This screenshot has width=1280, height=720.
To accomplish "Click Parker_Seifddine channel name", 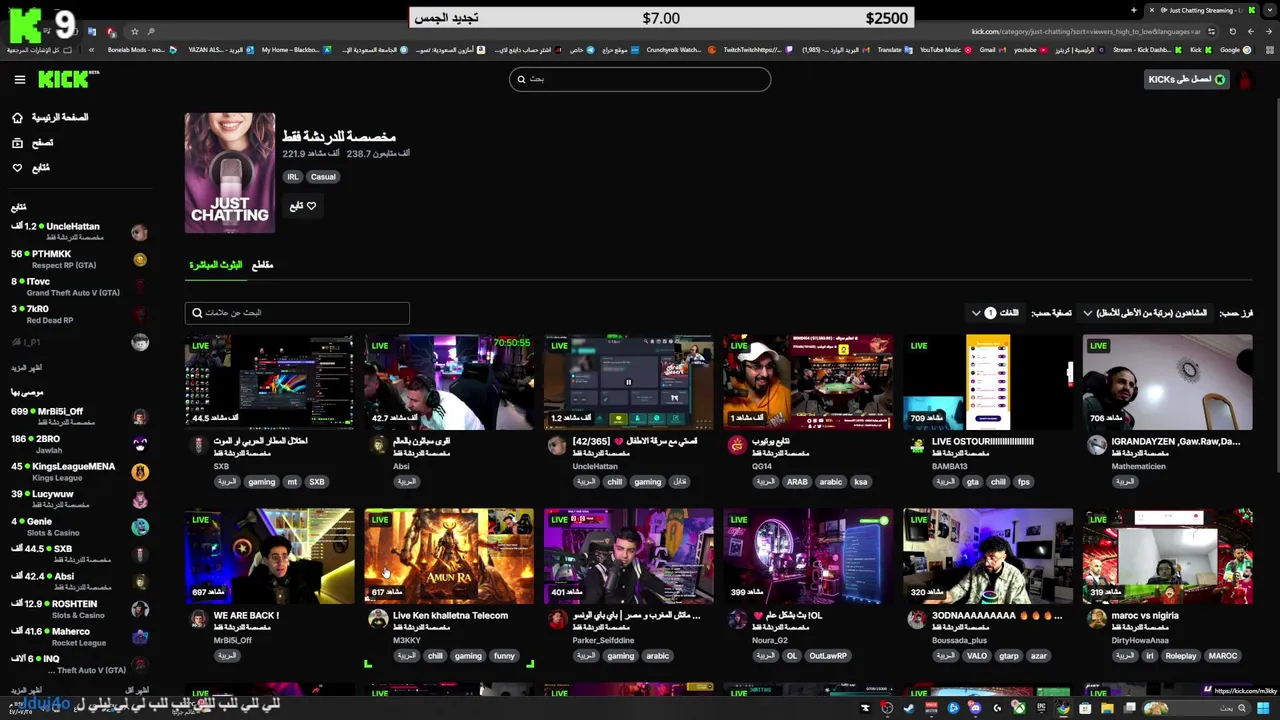I will coord(603,641).
